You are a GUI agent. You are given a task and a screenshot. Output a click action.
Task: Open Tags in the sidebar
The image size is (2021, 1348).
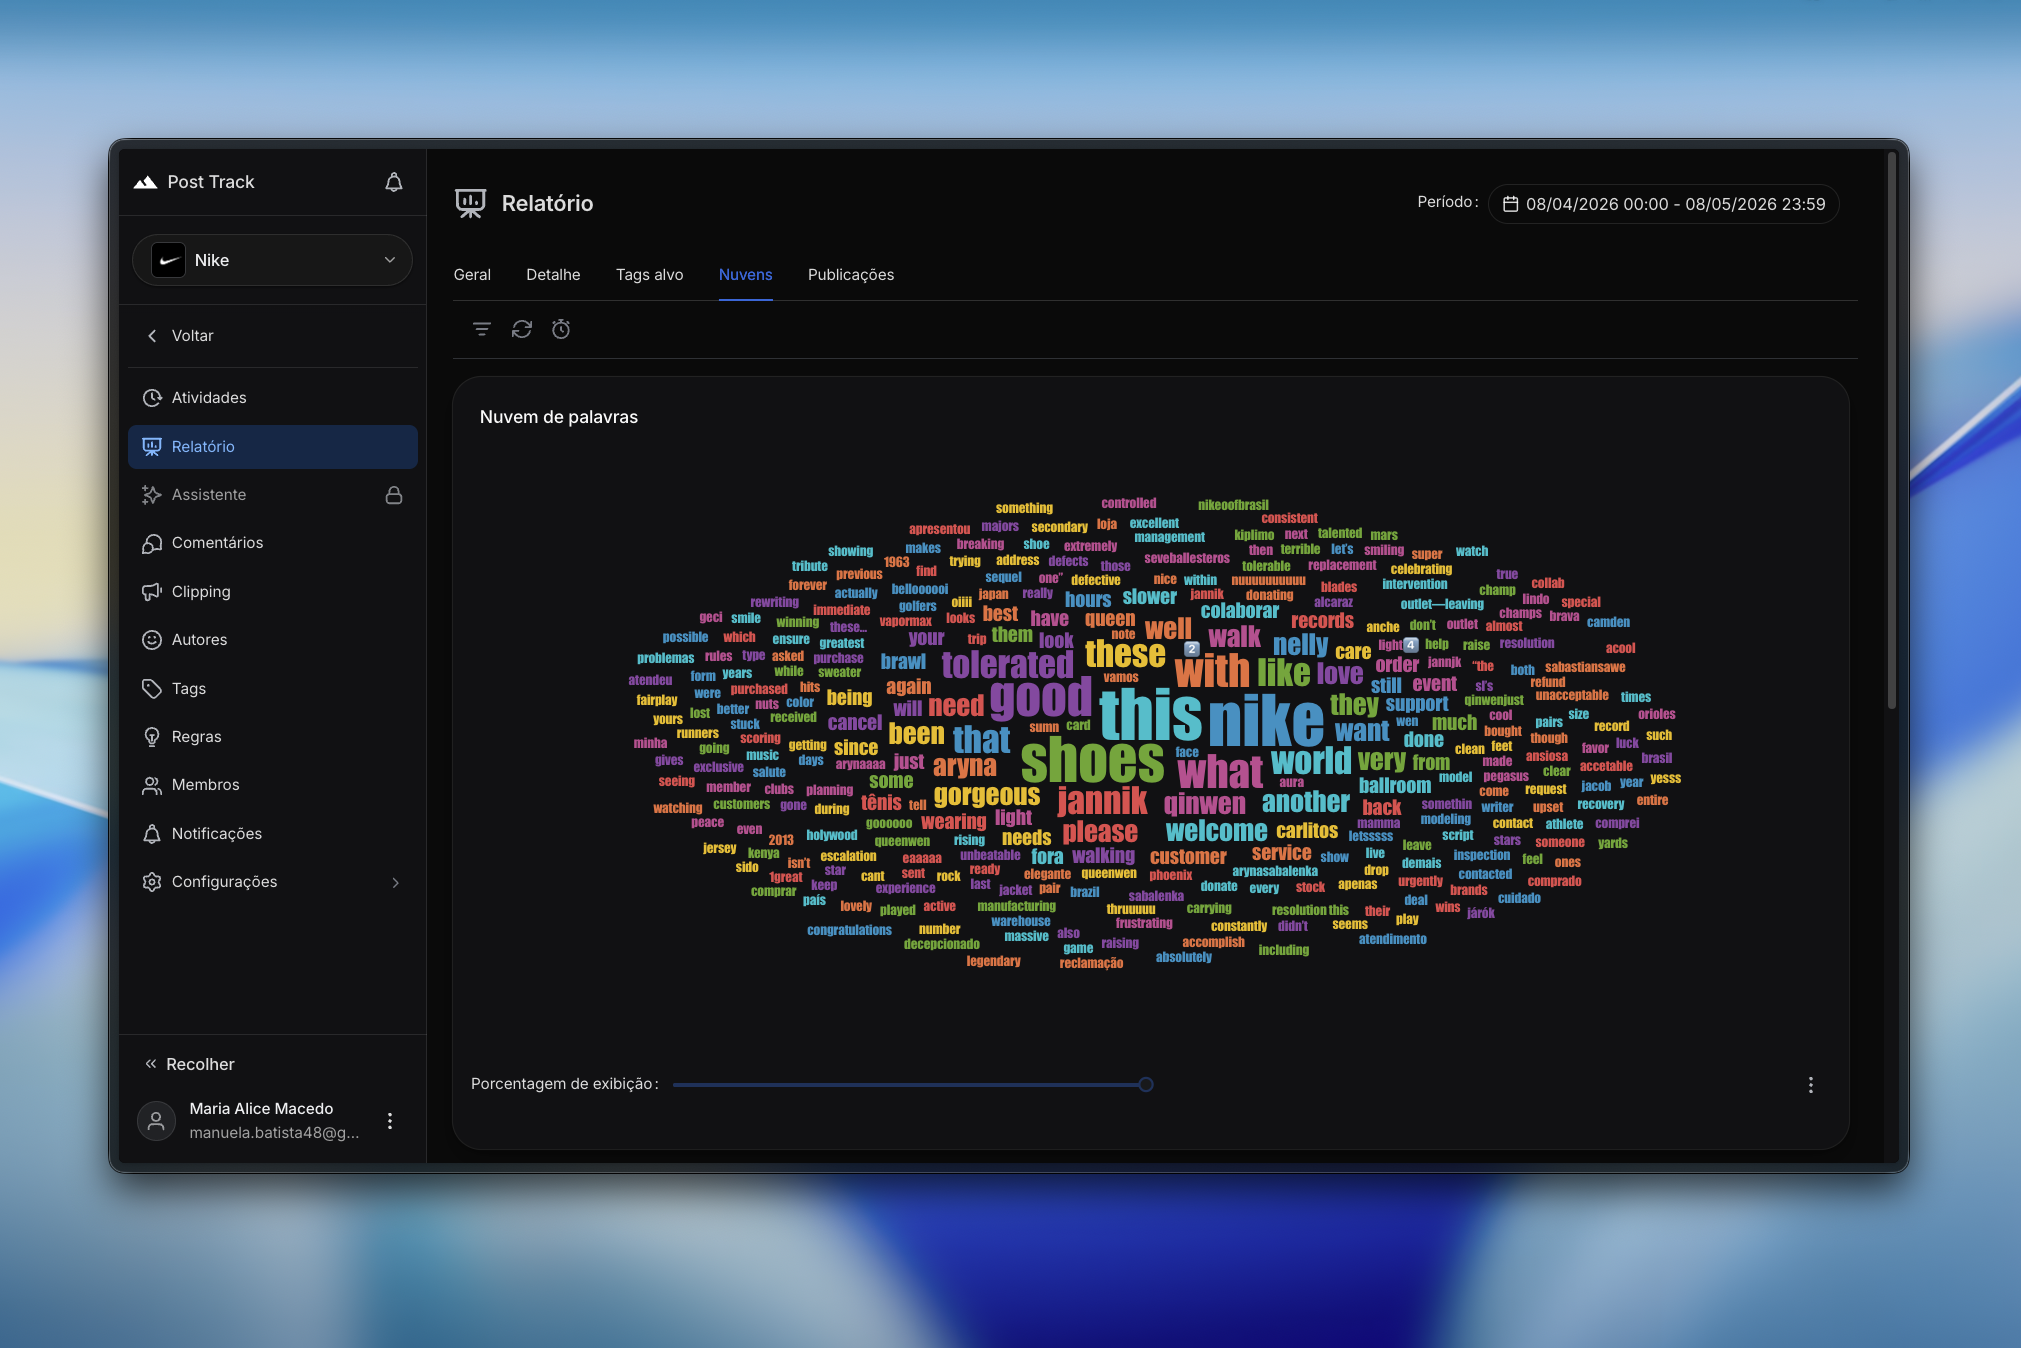[272, 689]
